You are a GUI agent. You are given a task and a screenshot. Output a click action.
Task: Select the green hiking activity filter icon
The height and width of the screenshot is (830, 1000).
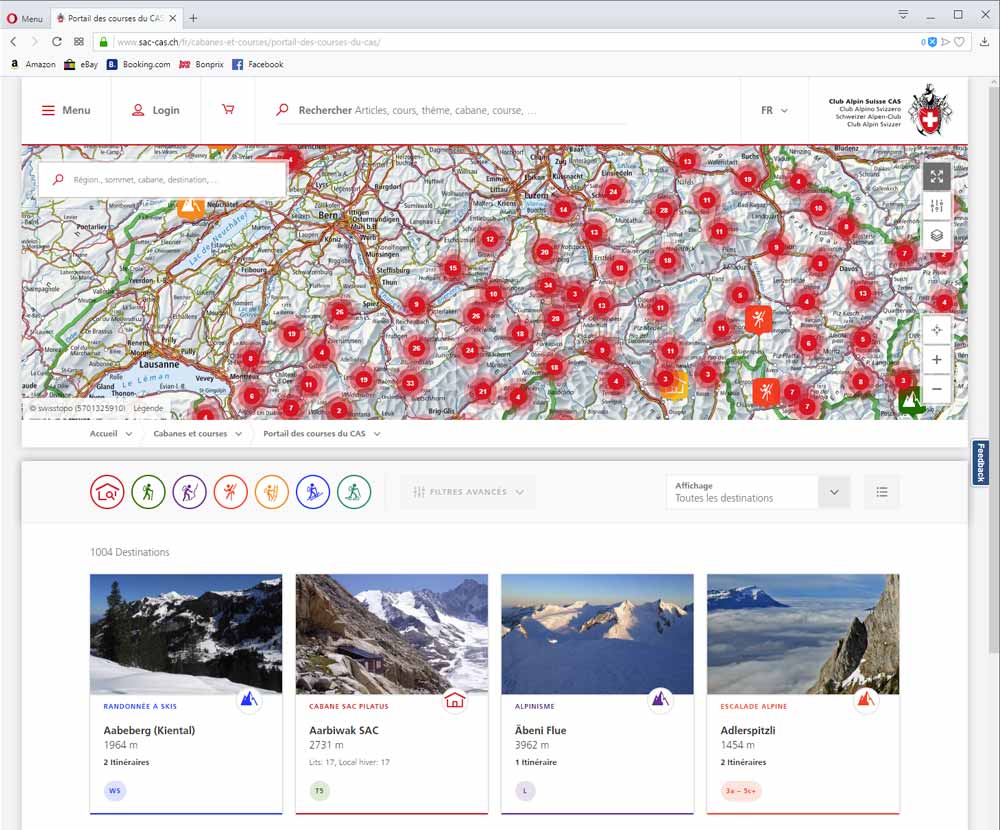pyautogui.click(x=148, y=492)
